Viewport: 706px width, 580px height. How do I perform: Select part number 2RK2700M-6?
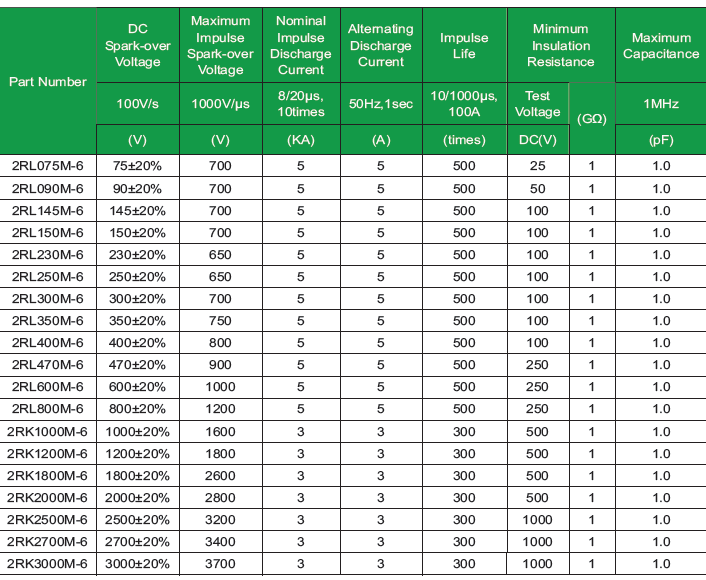click(47, 542)
